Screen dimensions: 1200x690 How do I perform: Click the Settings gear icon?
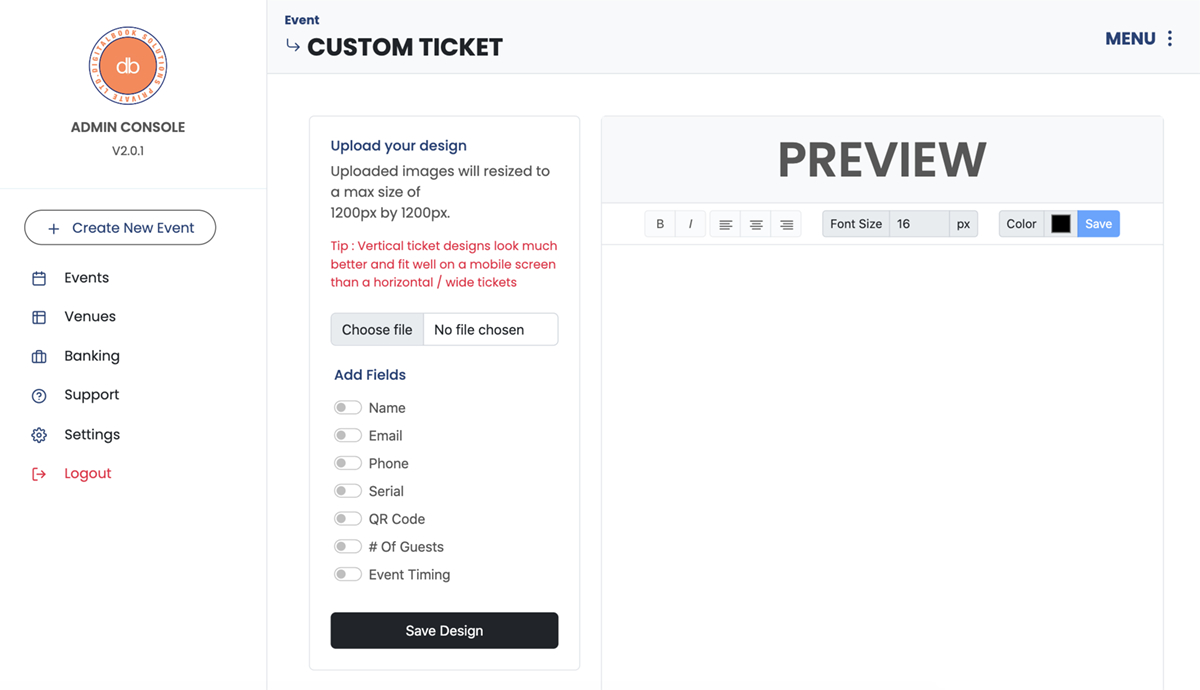pos(39,435)
